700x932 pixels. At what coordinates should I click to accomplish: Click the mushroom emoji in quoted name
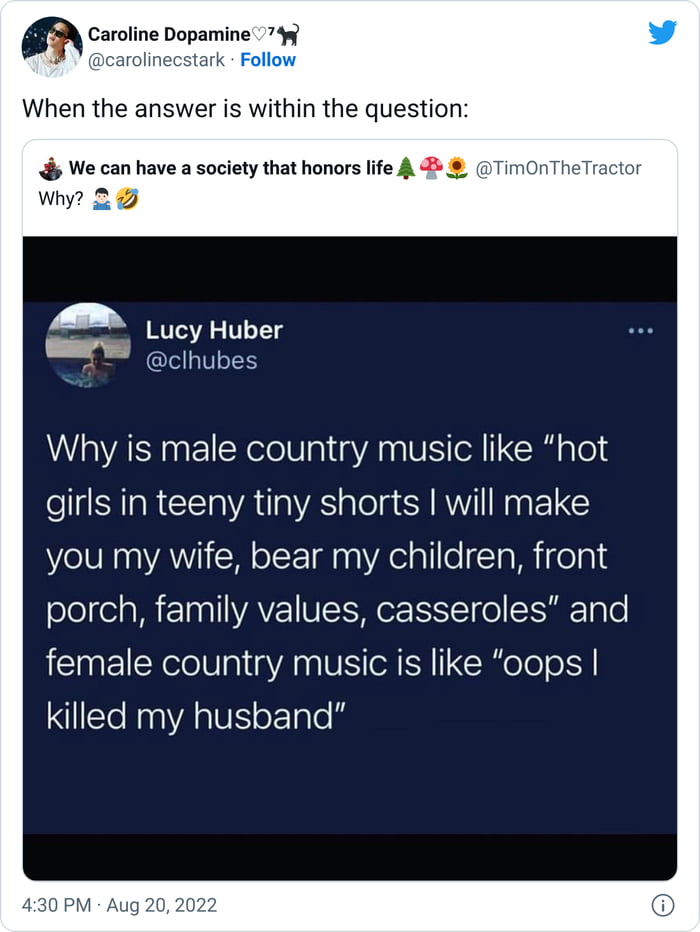(x=431, y=168)
